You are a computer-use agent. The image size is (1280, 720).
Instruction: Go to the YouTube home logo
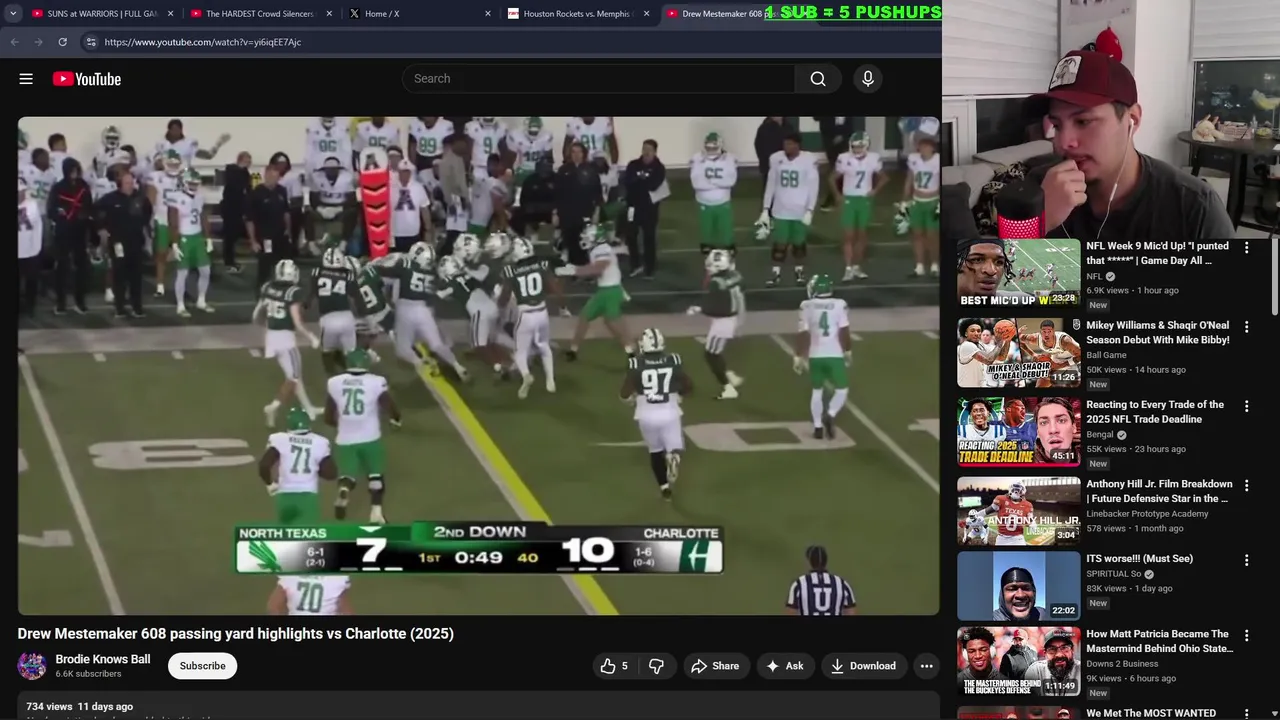[87, 79]
